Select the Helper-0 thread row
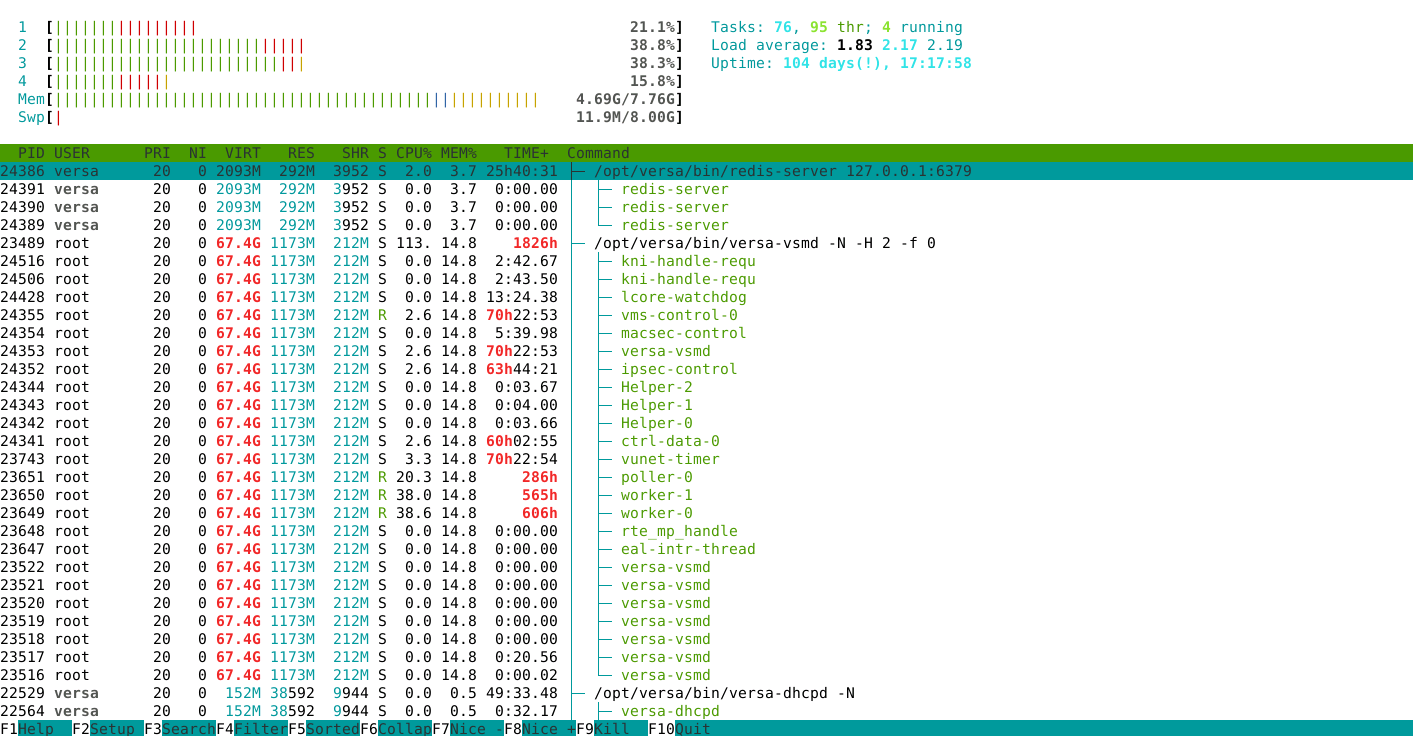Image resolution: width=1413 pixels, height=736 pixels. pyautogui.click(x=706, y=423)
